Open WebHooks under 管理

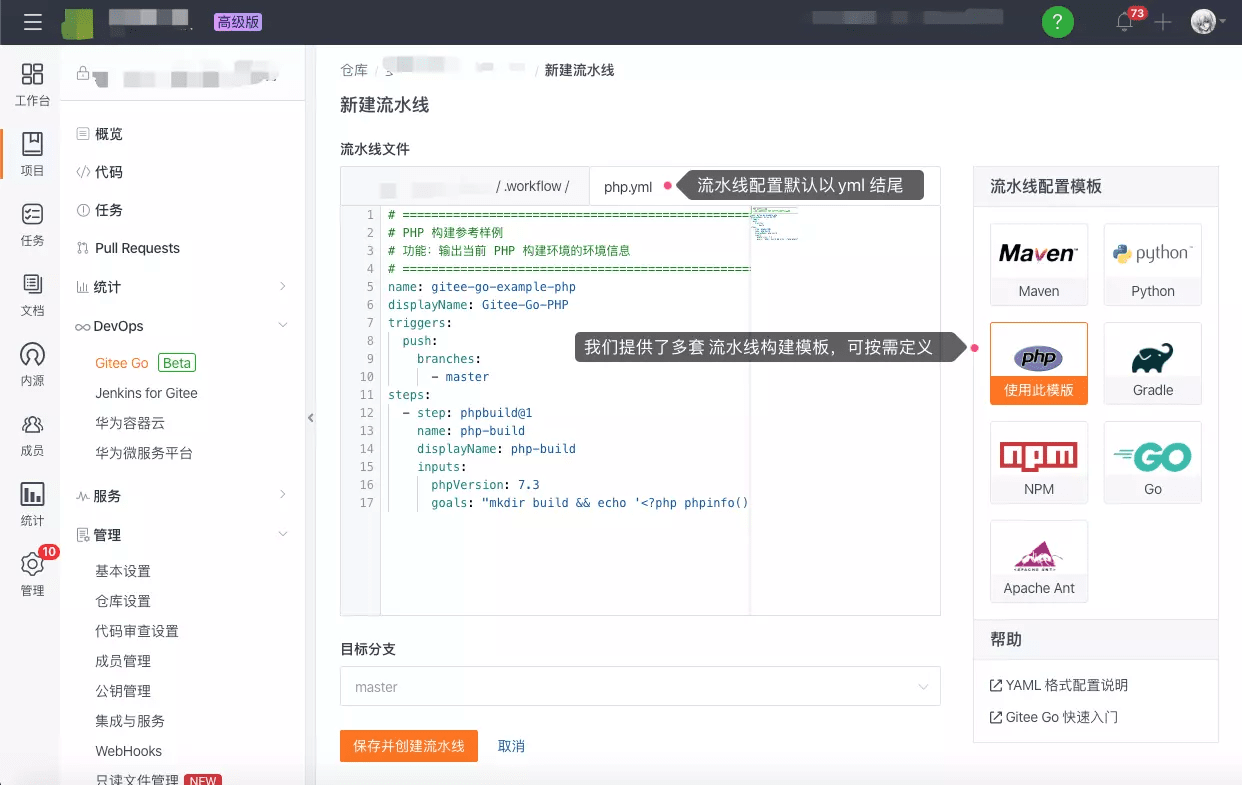[x=128, y=751]
